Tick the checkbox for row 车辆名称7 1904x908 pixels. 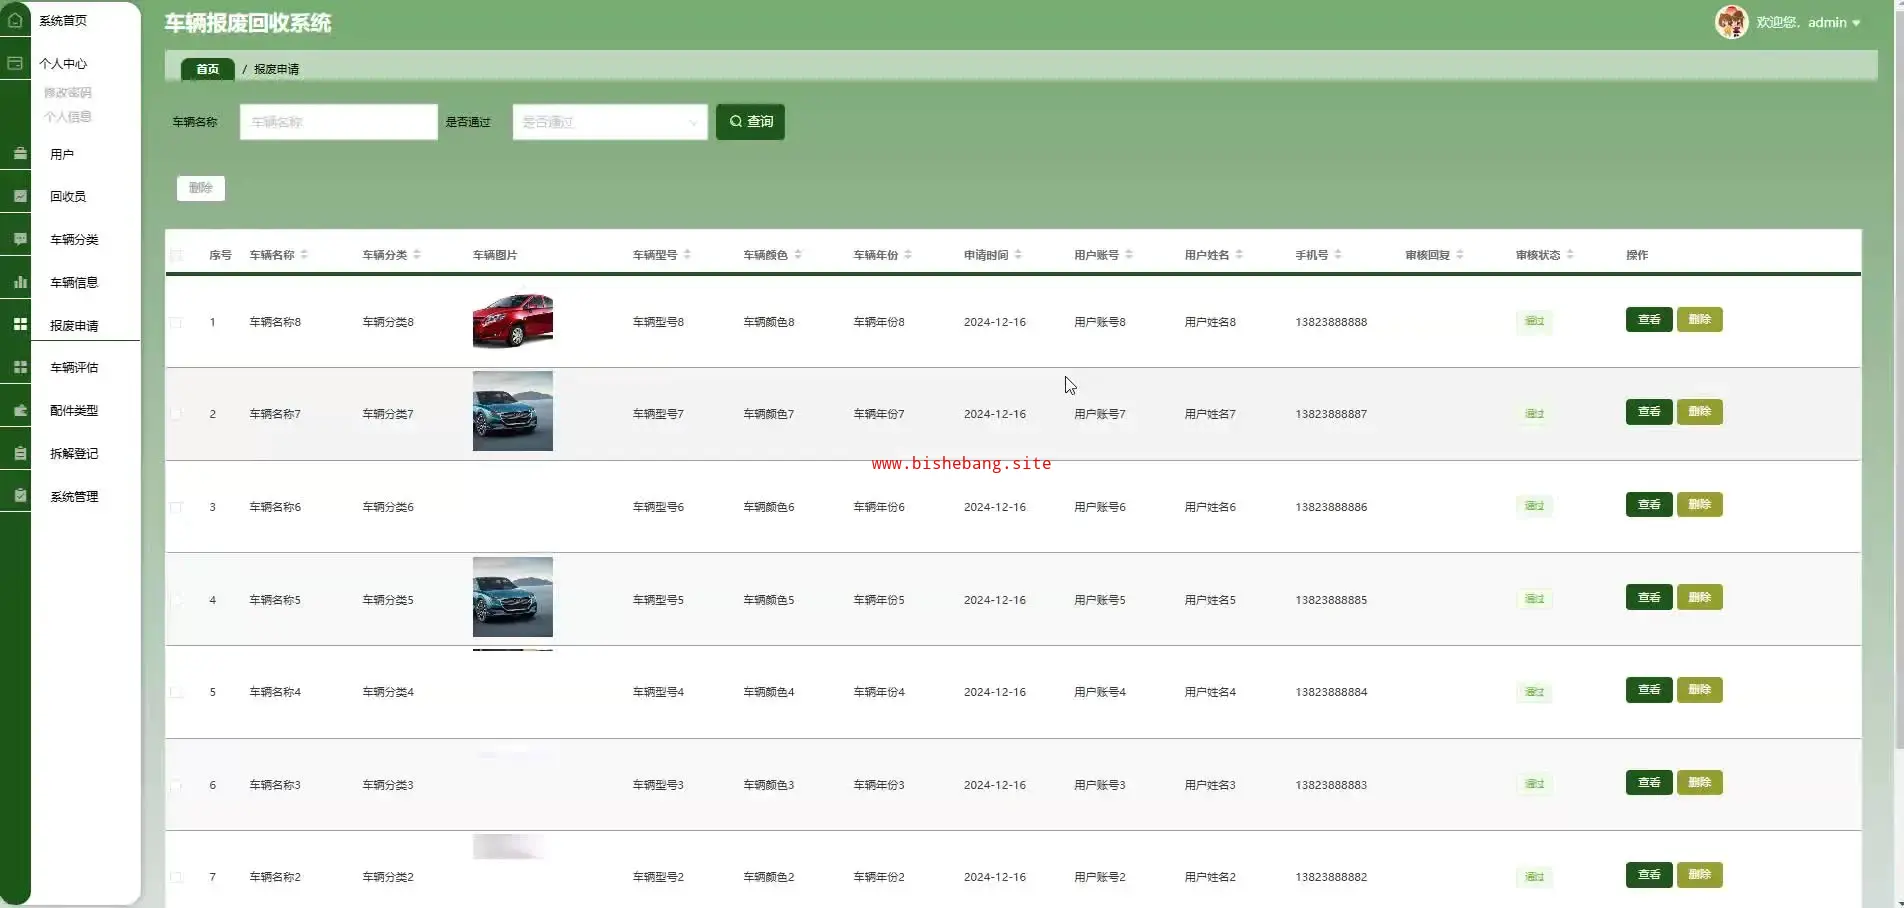(x=176, y=414)
